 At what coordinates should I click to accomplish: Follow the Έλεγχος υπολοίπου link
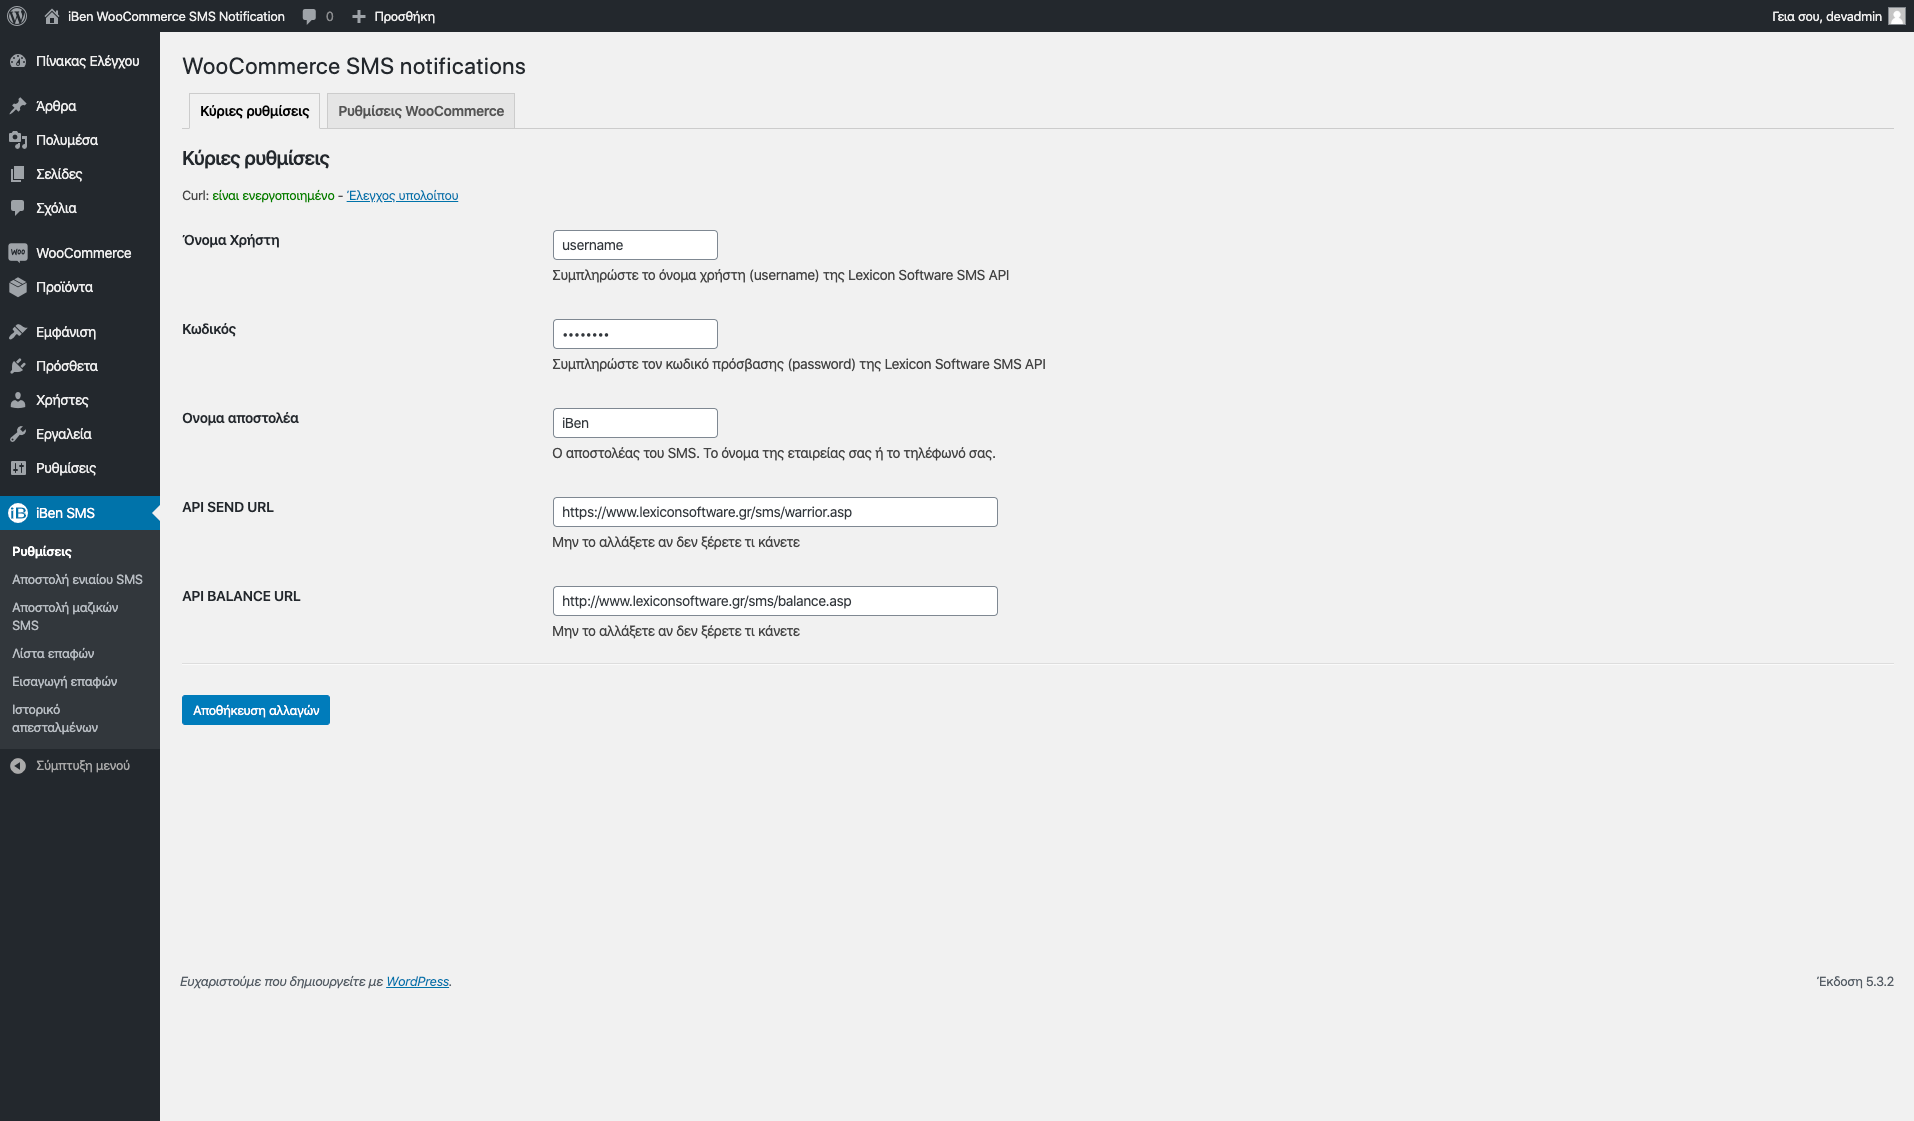point(402,196)
